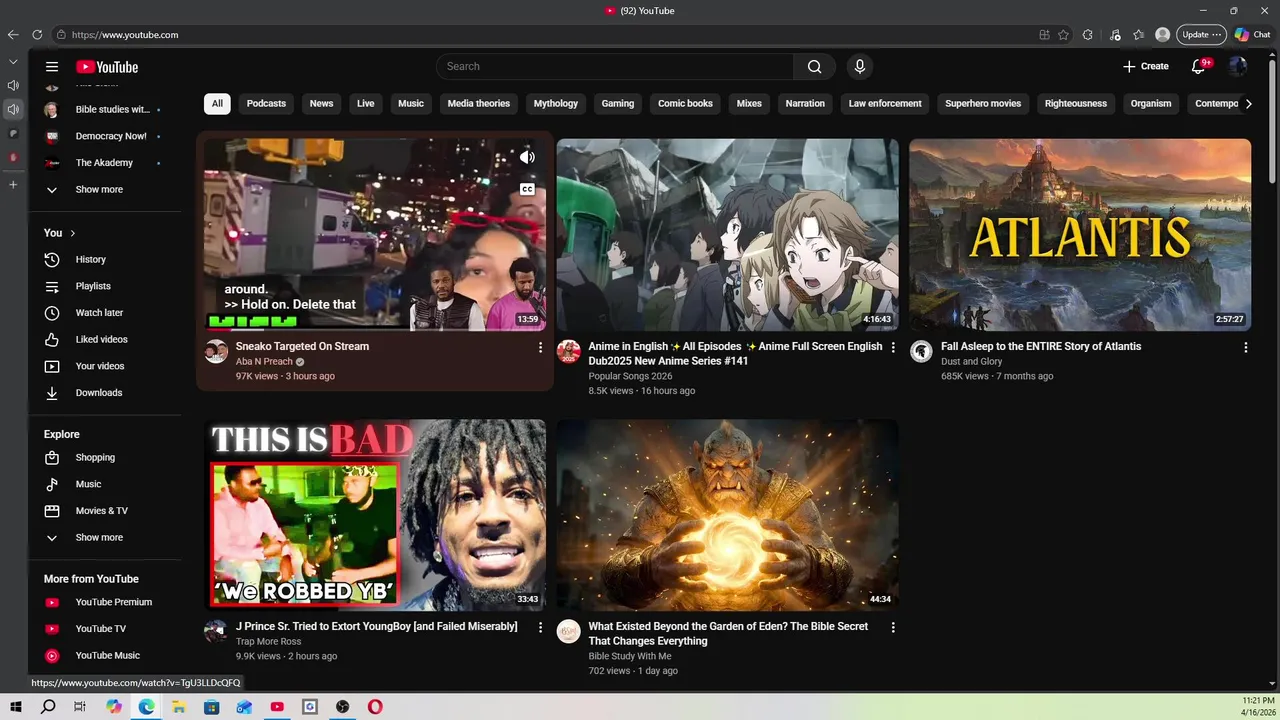Collapse the browser sidebar top chevron
1280x720 pixels.
pyautogui.click(x=13, y=62)
